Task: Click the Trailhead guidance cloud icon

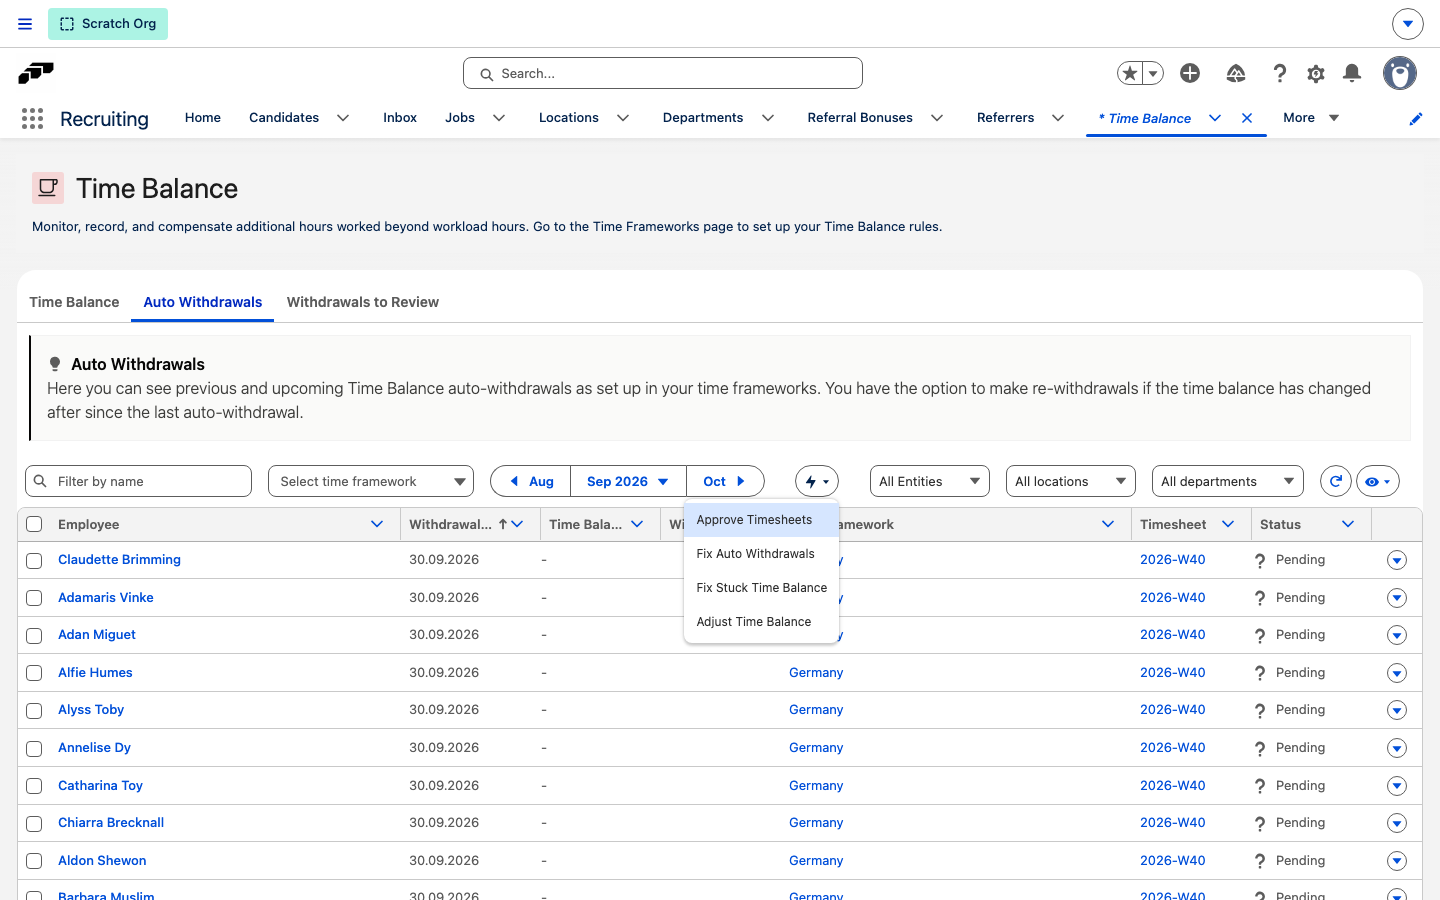Action: click(x=1236, y=73)
